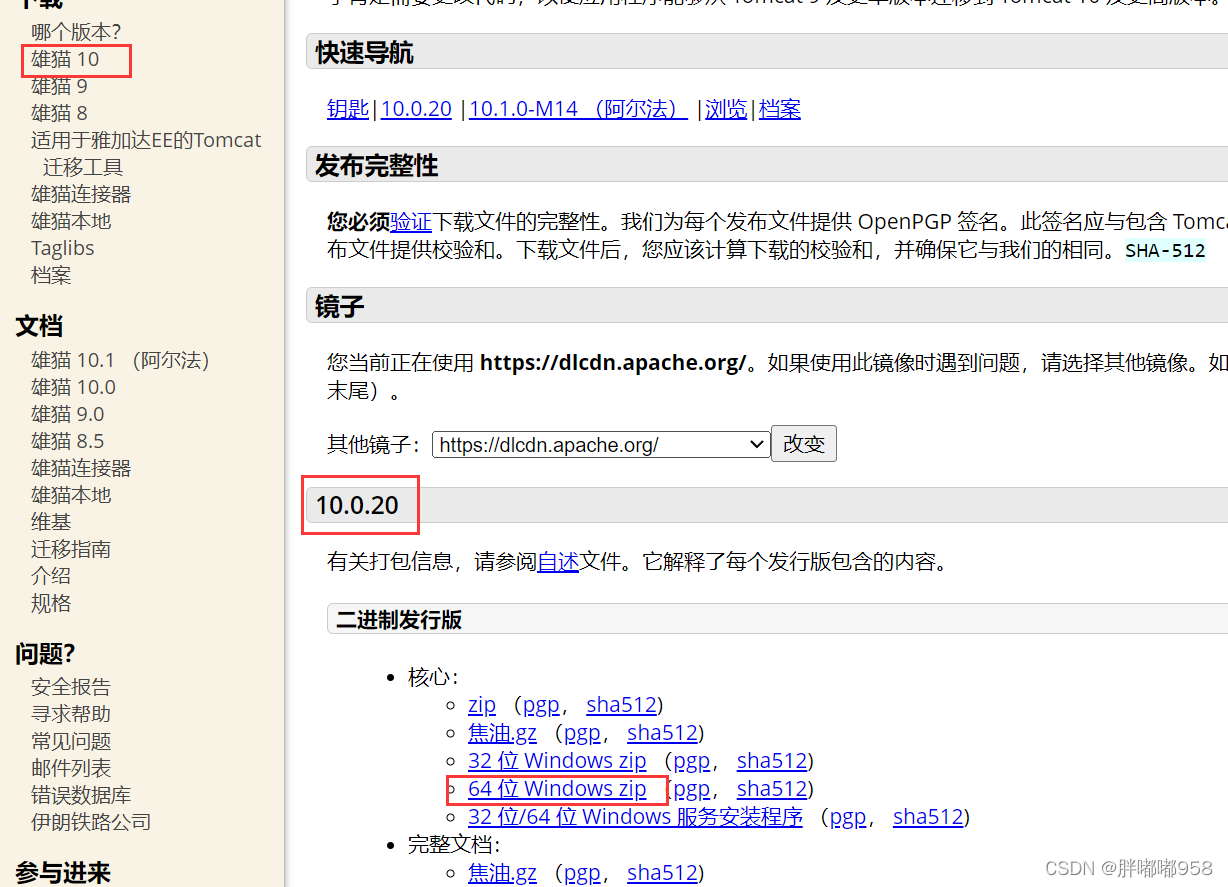The height and width of the screenshot is (887, 1228).
Task: Expand the 其他镜子 mirror dropdown
Action: pos(601,444)
